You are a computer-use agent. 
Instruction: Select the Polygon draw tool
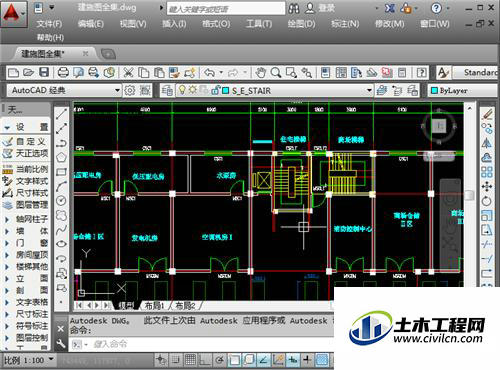tap(61, 157)
